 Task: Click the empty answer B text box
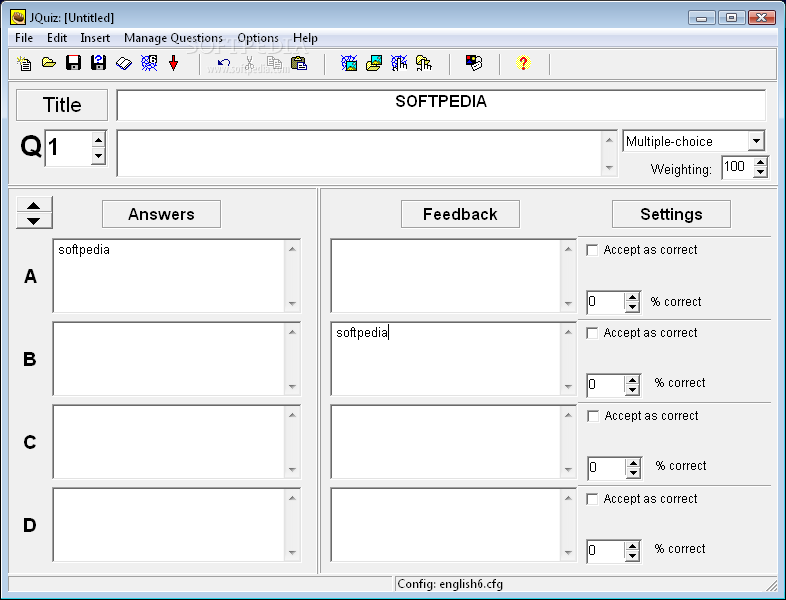pos(169,359)
